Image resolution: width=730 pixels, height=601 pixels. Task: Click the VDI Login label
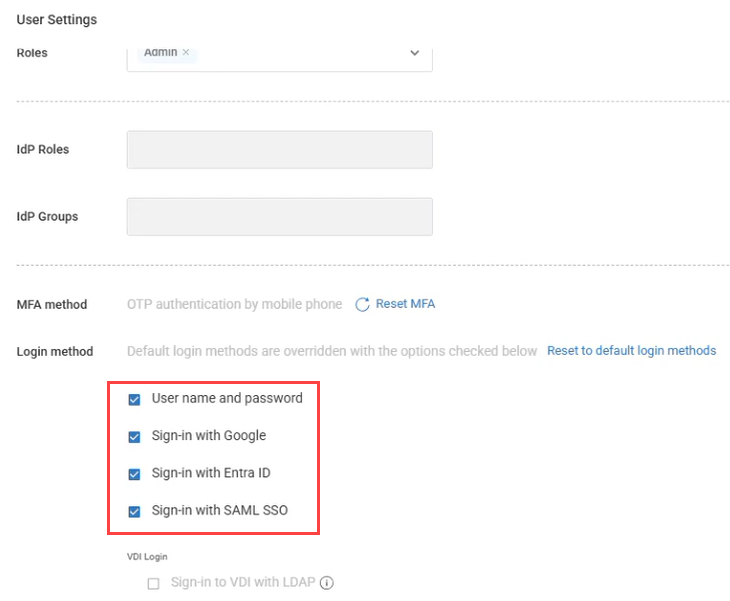pos(147,557)
